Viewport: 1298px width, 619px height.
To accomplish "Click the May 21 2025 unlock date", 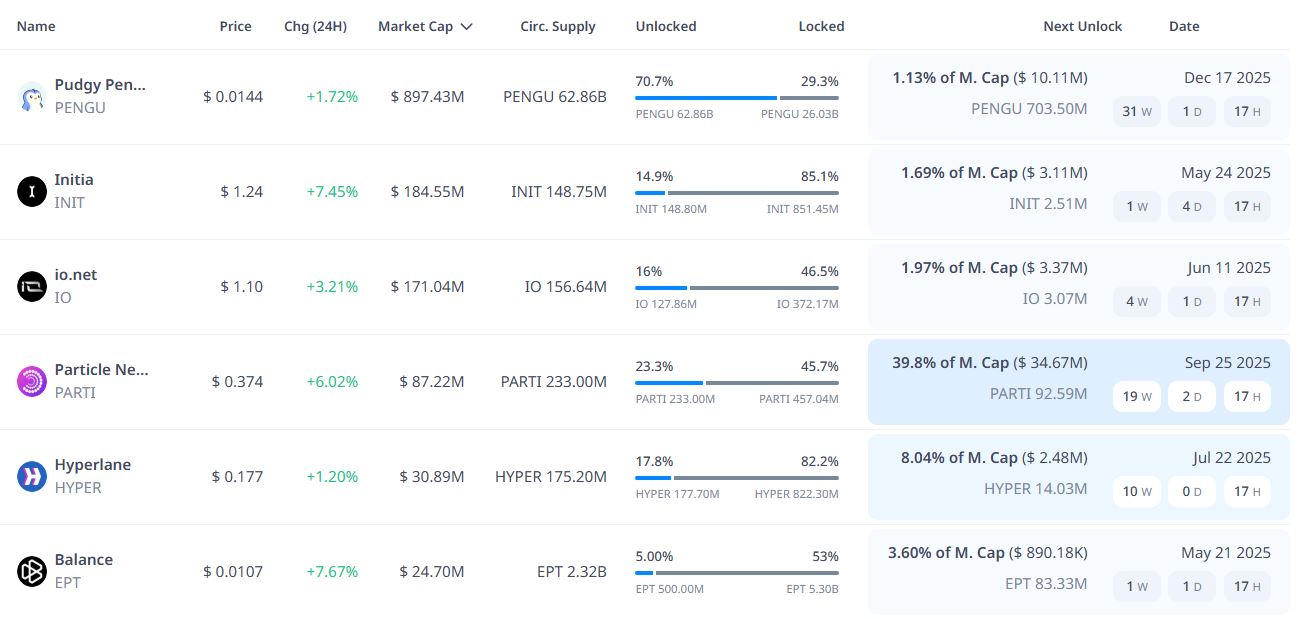I will point(1226,553).
